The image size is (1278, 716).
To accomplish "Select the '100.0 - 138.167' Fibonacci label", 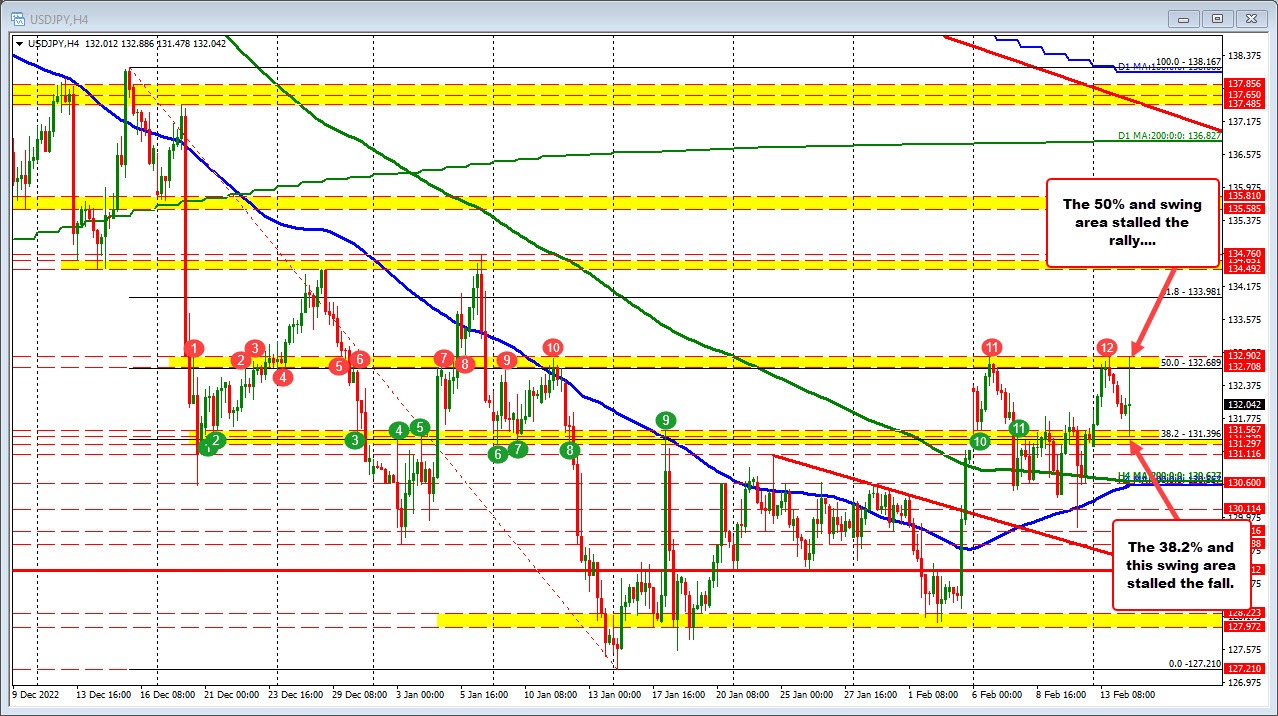I will coord(1188,61).
